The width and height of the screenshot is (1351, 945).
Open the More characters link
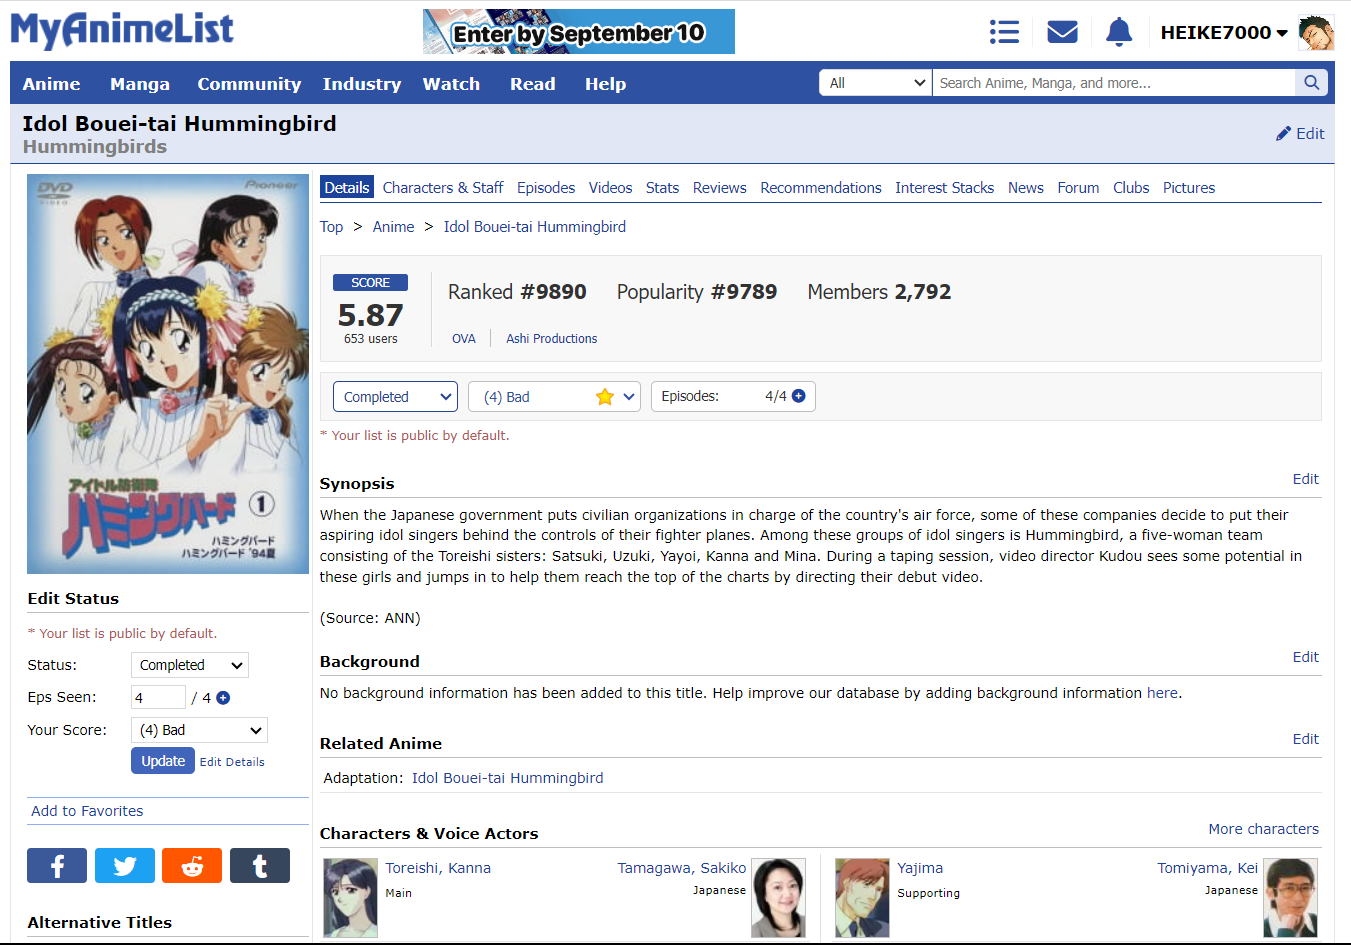(x=1263, y=829)
